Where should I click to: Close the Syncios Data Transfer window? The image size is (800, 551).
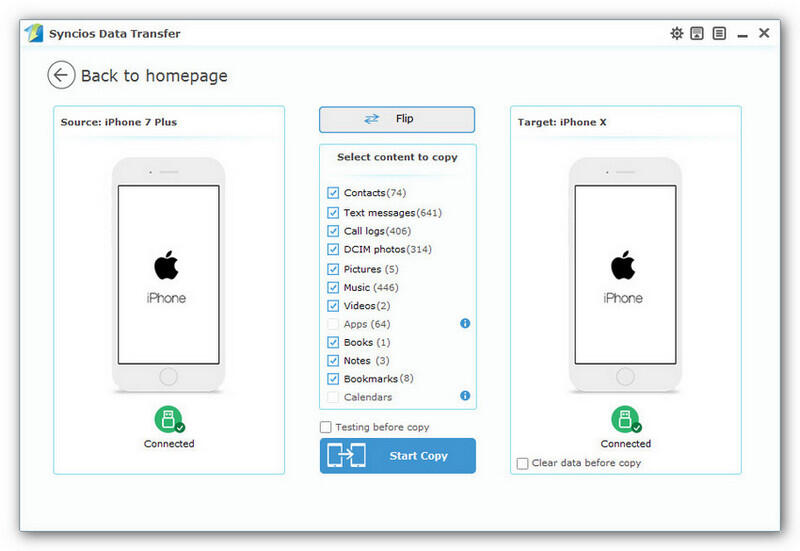764,33
